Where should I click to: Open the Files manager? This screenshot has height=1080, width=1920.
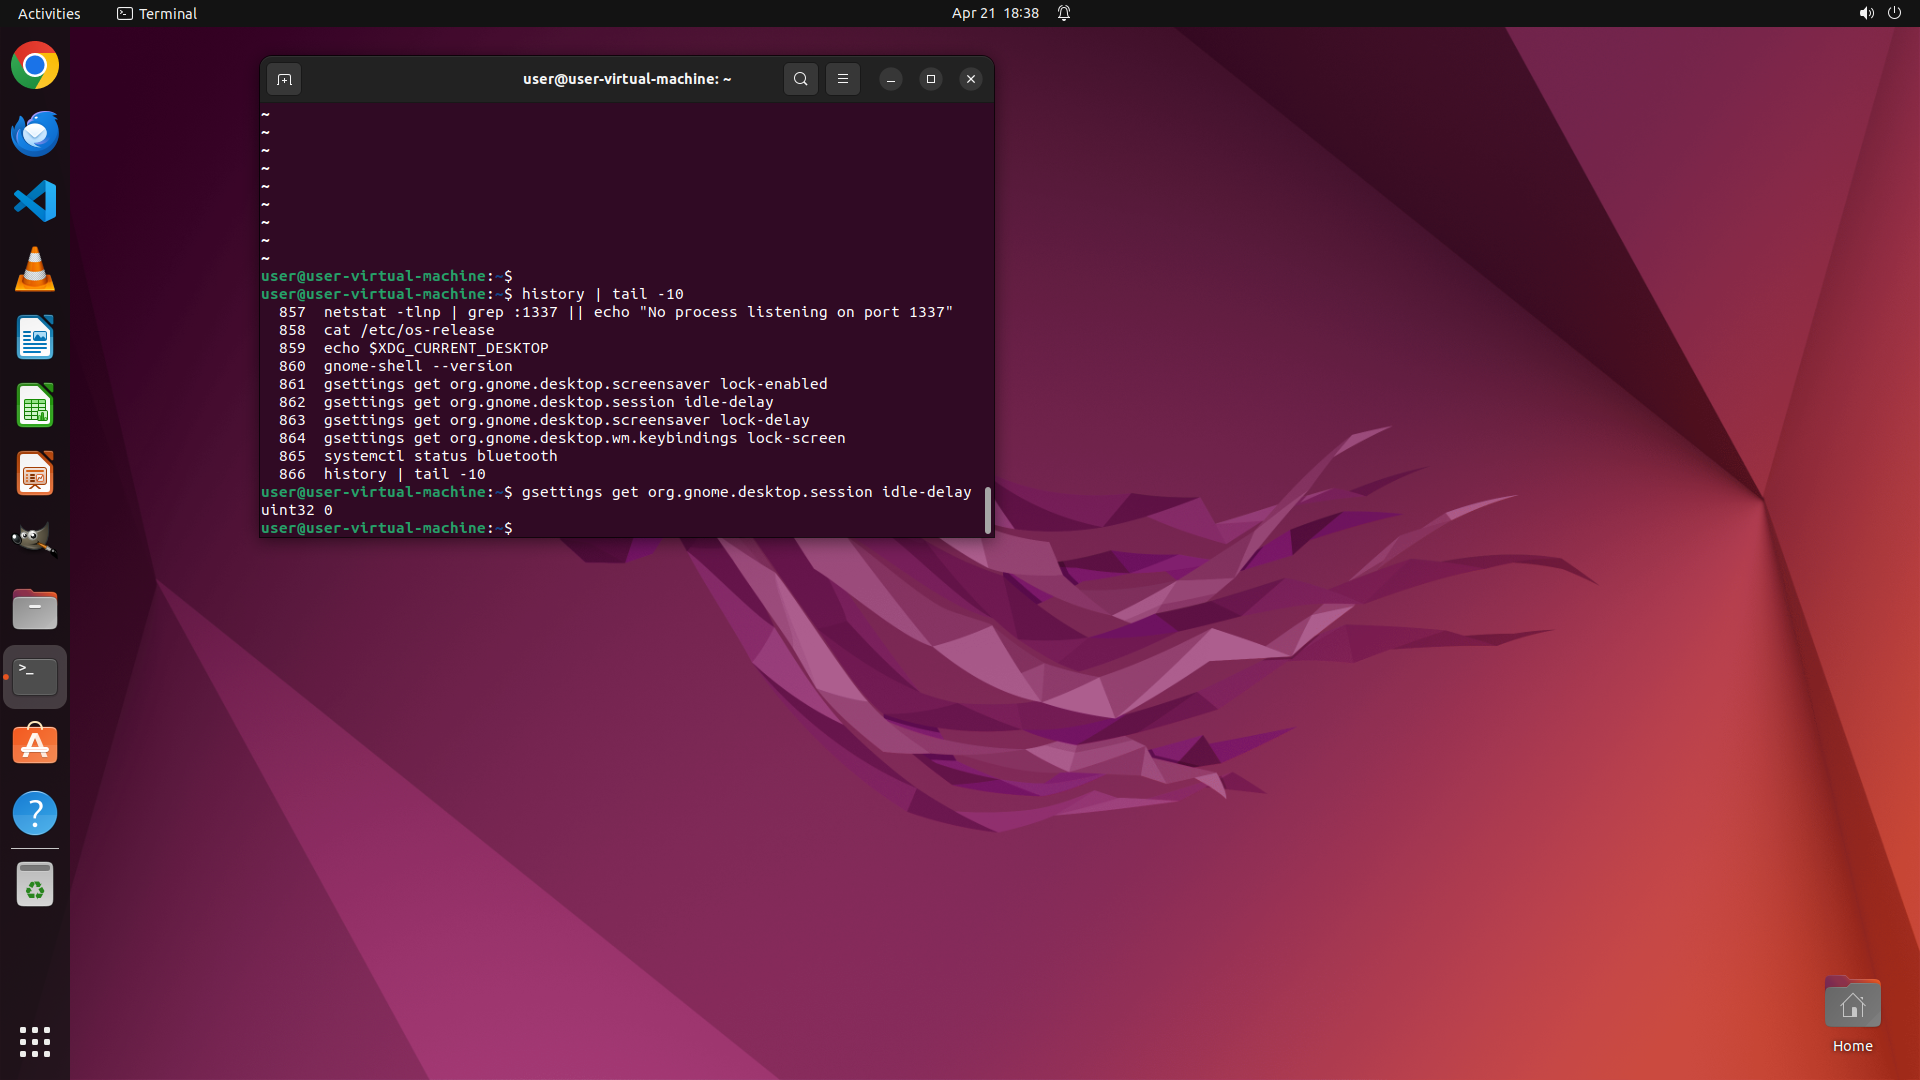(x=35, y=609)
